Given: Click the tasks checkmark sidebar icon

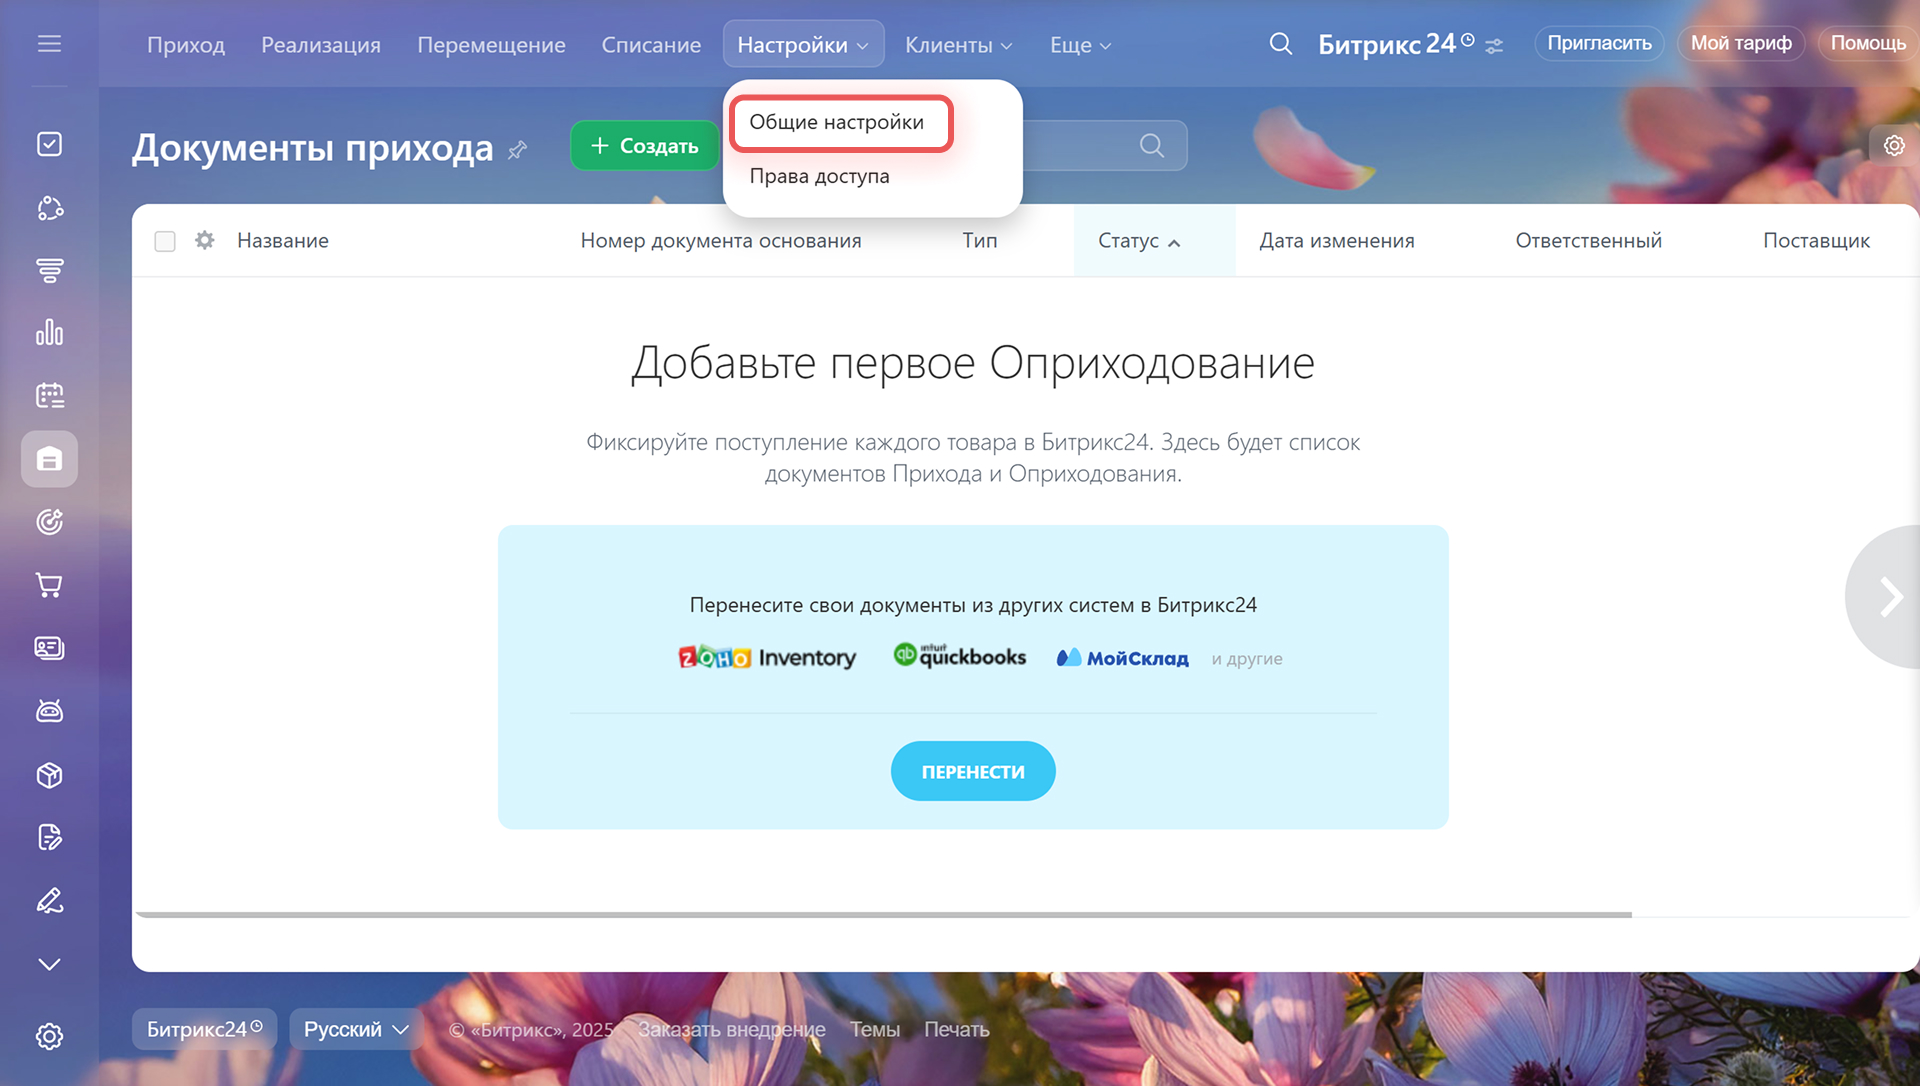Looking at the screenshot, I should tap(49, 144).
